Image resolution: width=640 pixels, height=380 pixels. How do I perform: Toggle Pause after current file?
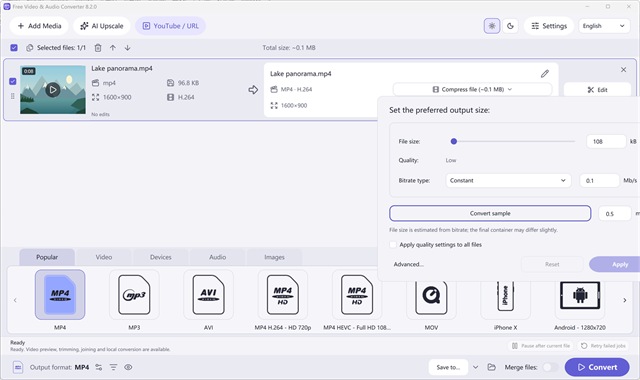(541, 346)
